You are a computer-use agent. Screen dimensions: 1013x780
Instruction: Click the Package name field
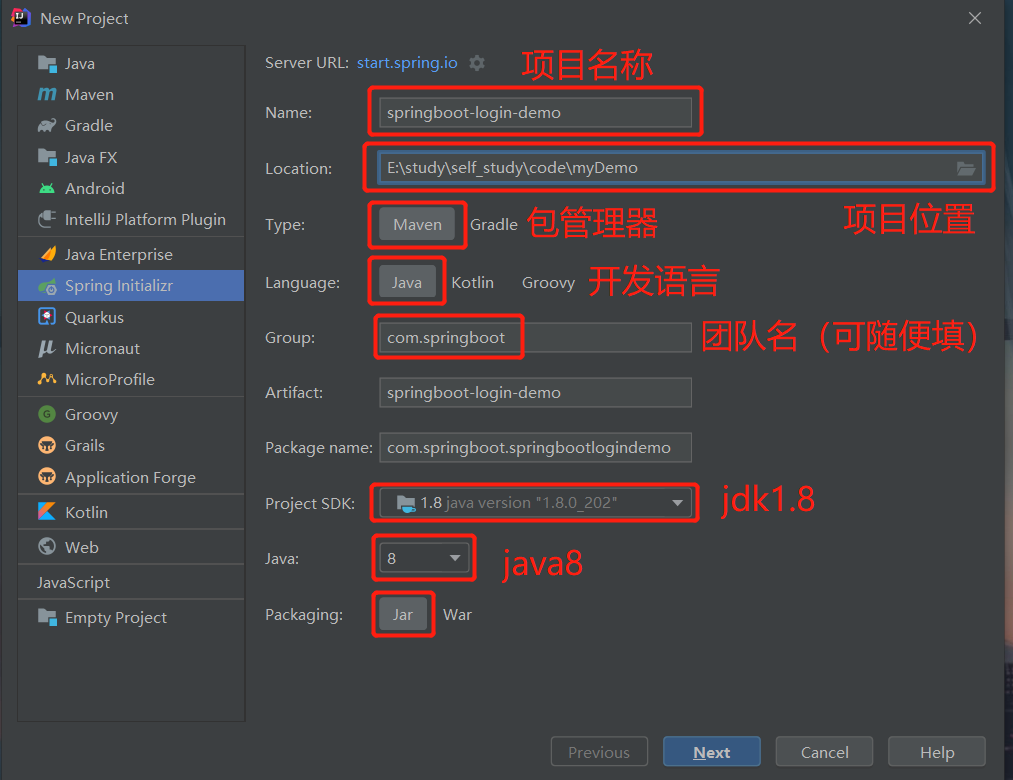536,447
